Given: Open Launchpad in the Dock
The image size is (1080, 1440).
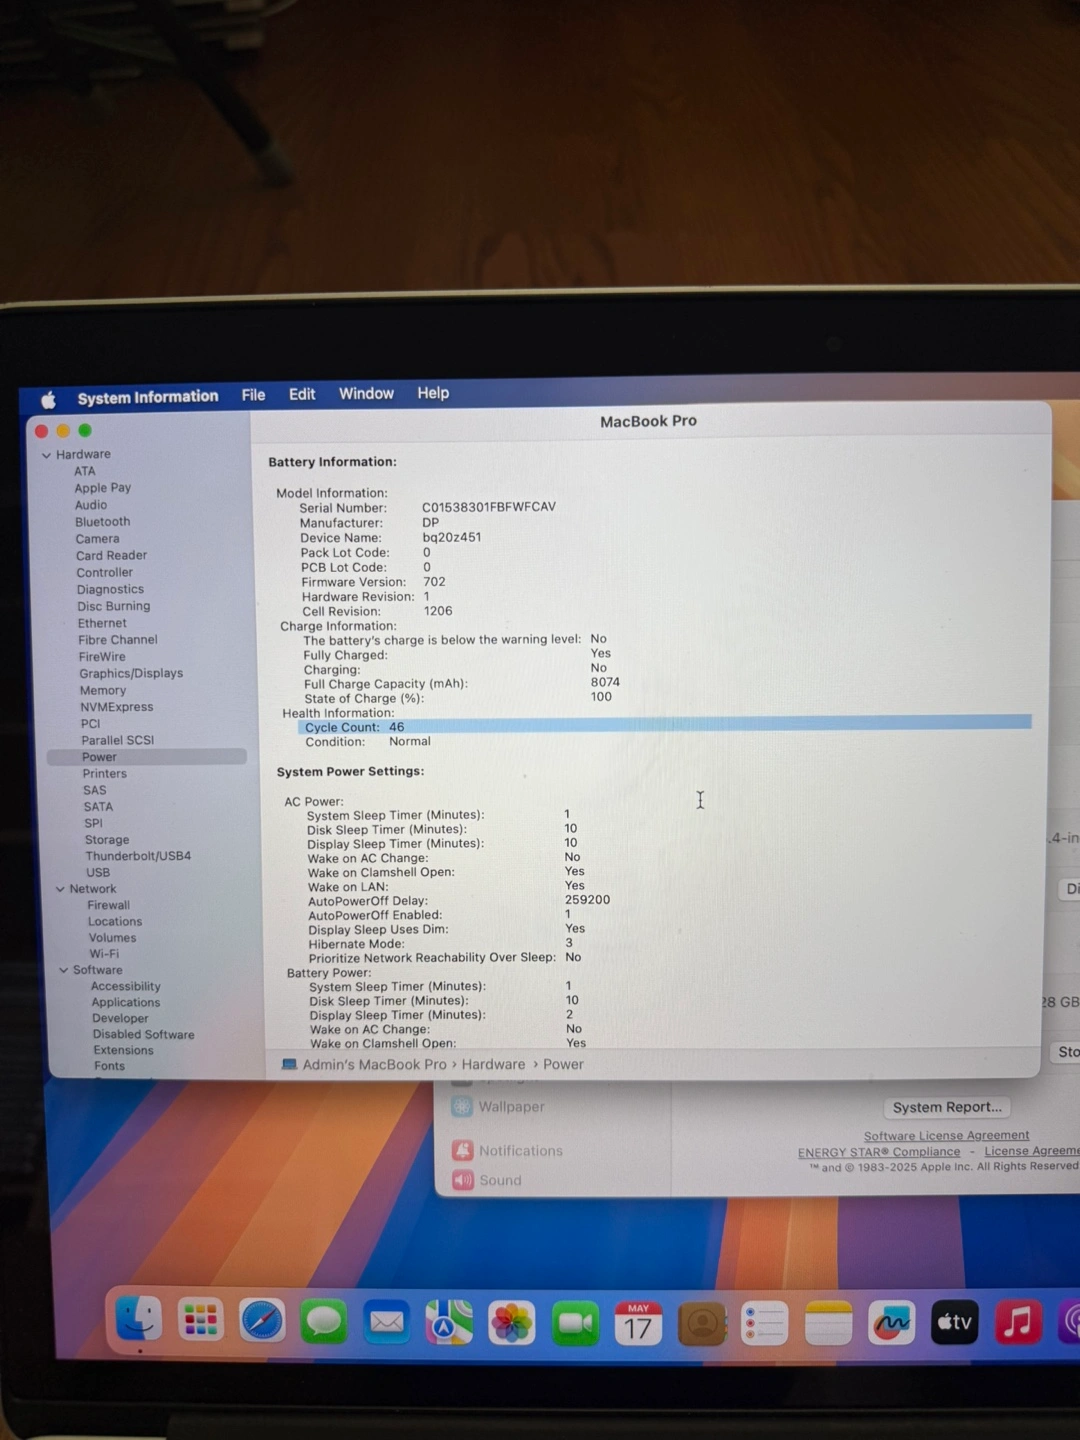Looking at the screenshot, I should [200, 1321].
